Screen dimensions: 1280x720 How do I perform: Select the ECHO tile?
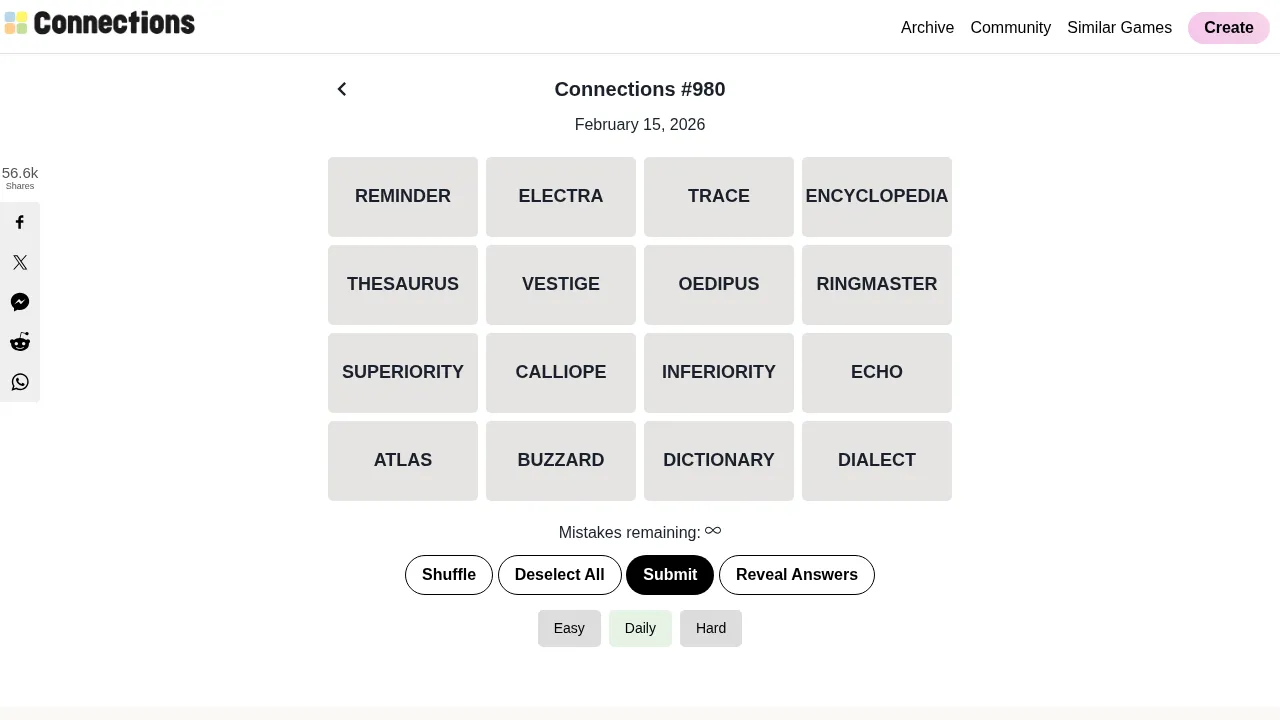pyautogui.click(x=877, y=372)
